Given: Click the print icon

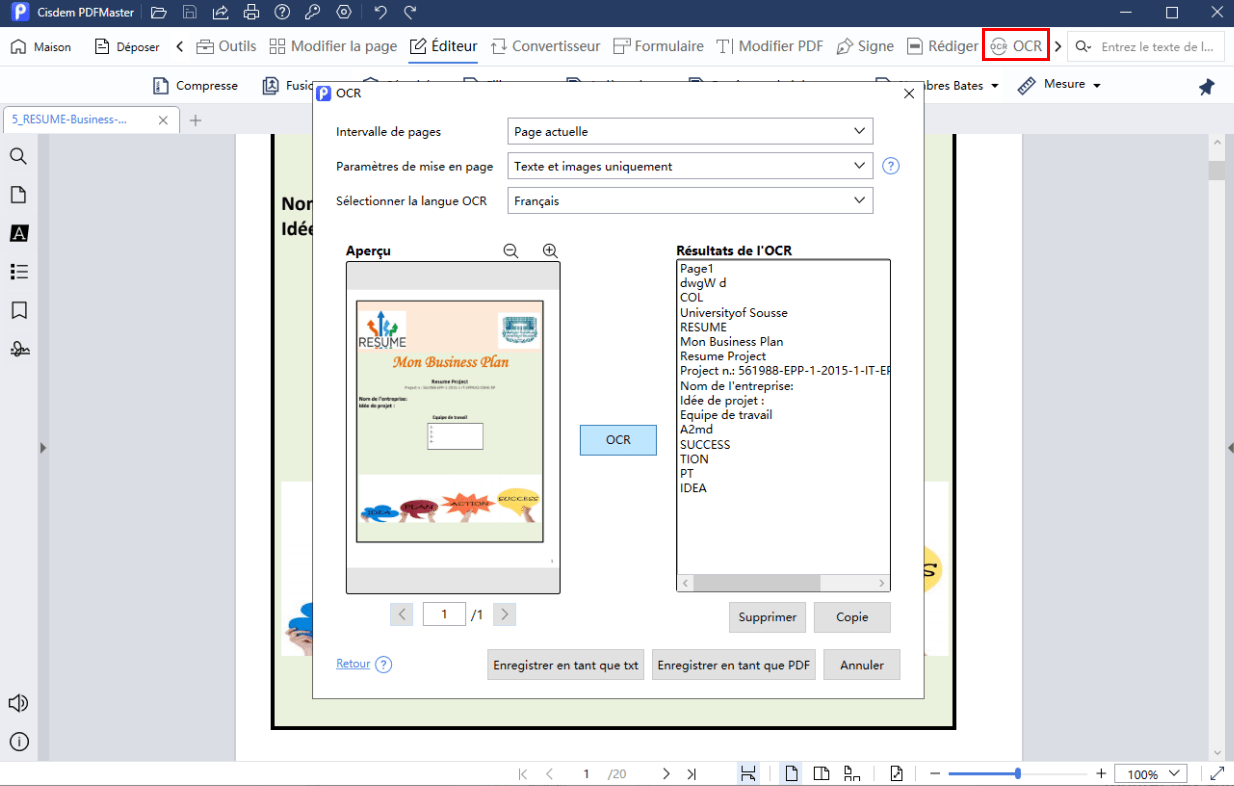Looking at the screenshot, I should [x=251, y=13].
